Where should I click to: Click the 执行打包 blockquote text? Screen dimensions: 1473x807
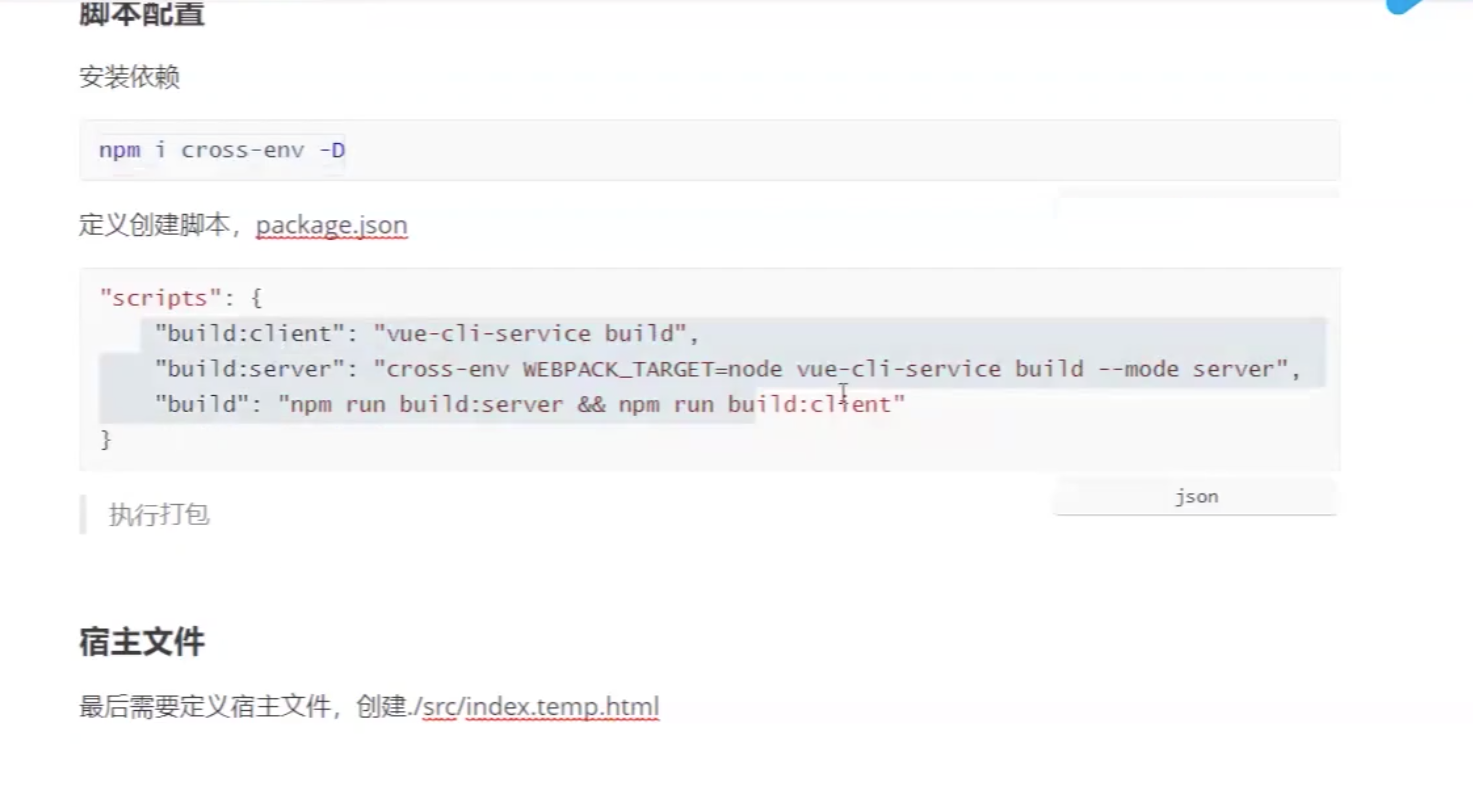[159, 515]
